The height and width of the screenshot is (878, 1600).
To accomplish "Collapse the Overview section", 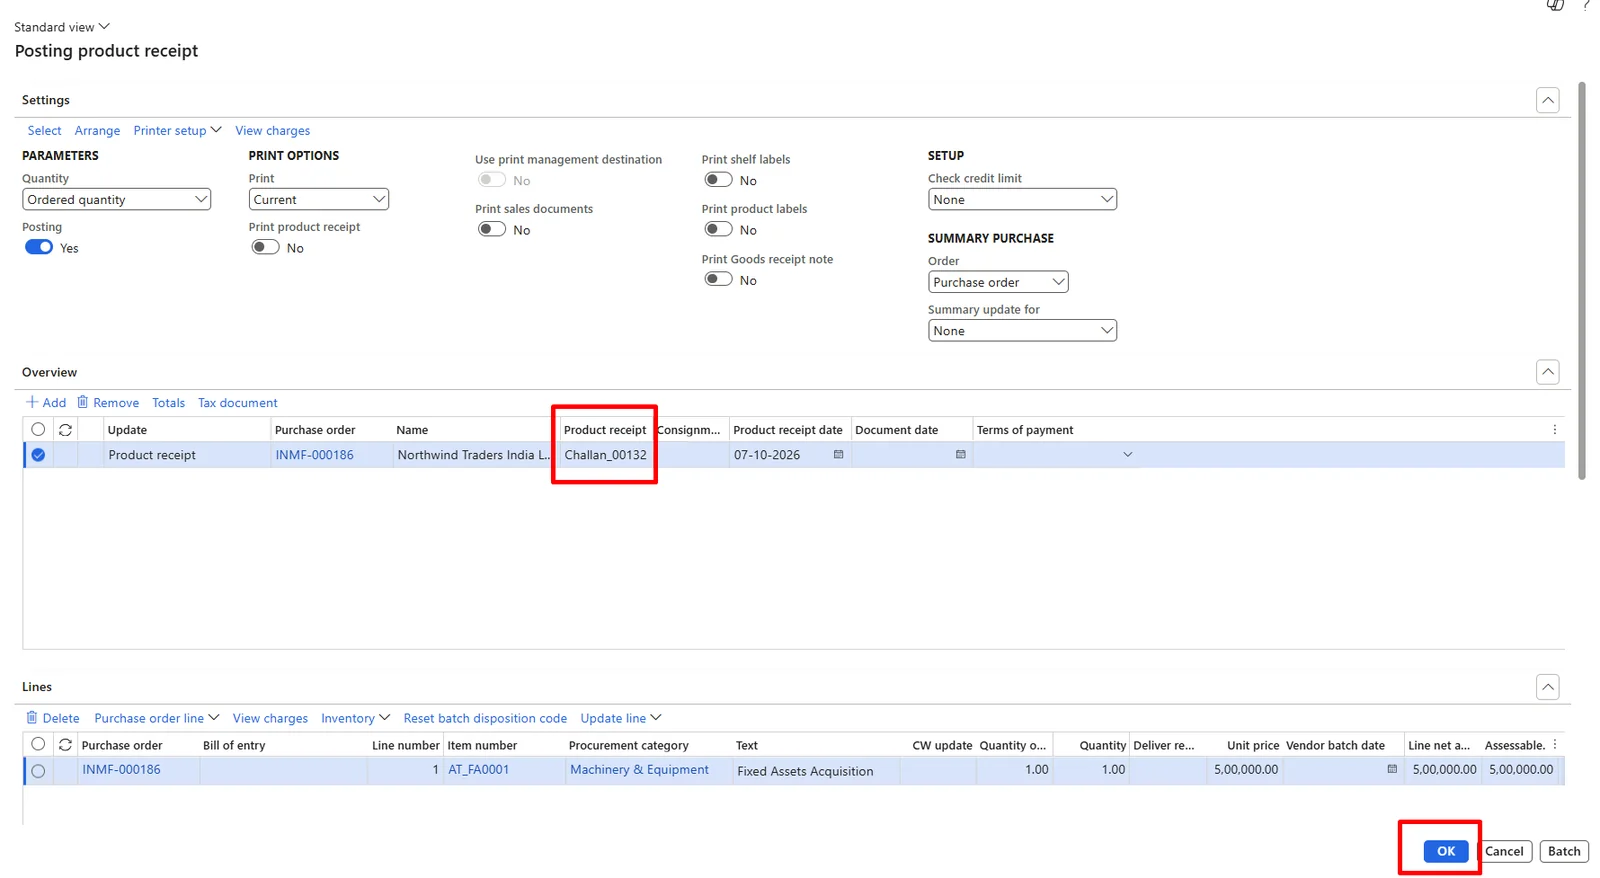I will pos(1547,372).
